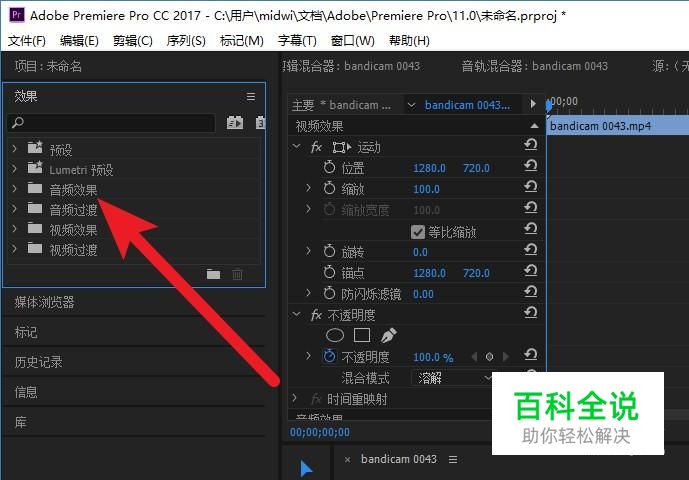Select the 预设 folder row

tap(134, 149)
